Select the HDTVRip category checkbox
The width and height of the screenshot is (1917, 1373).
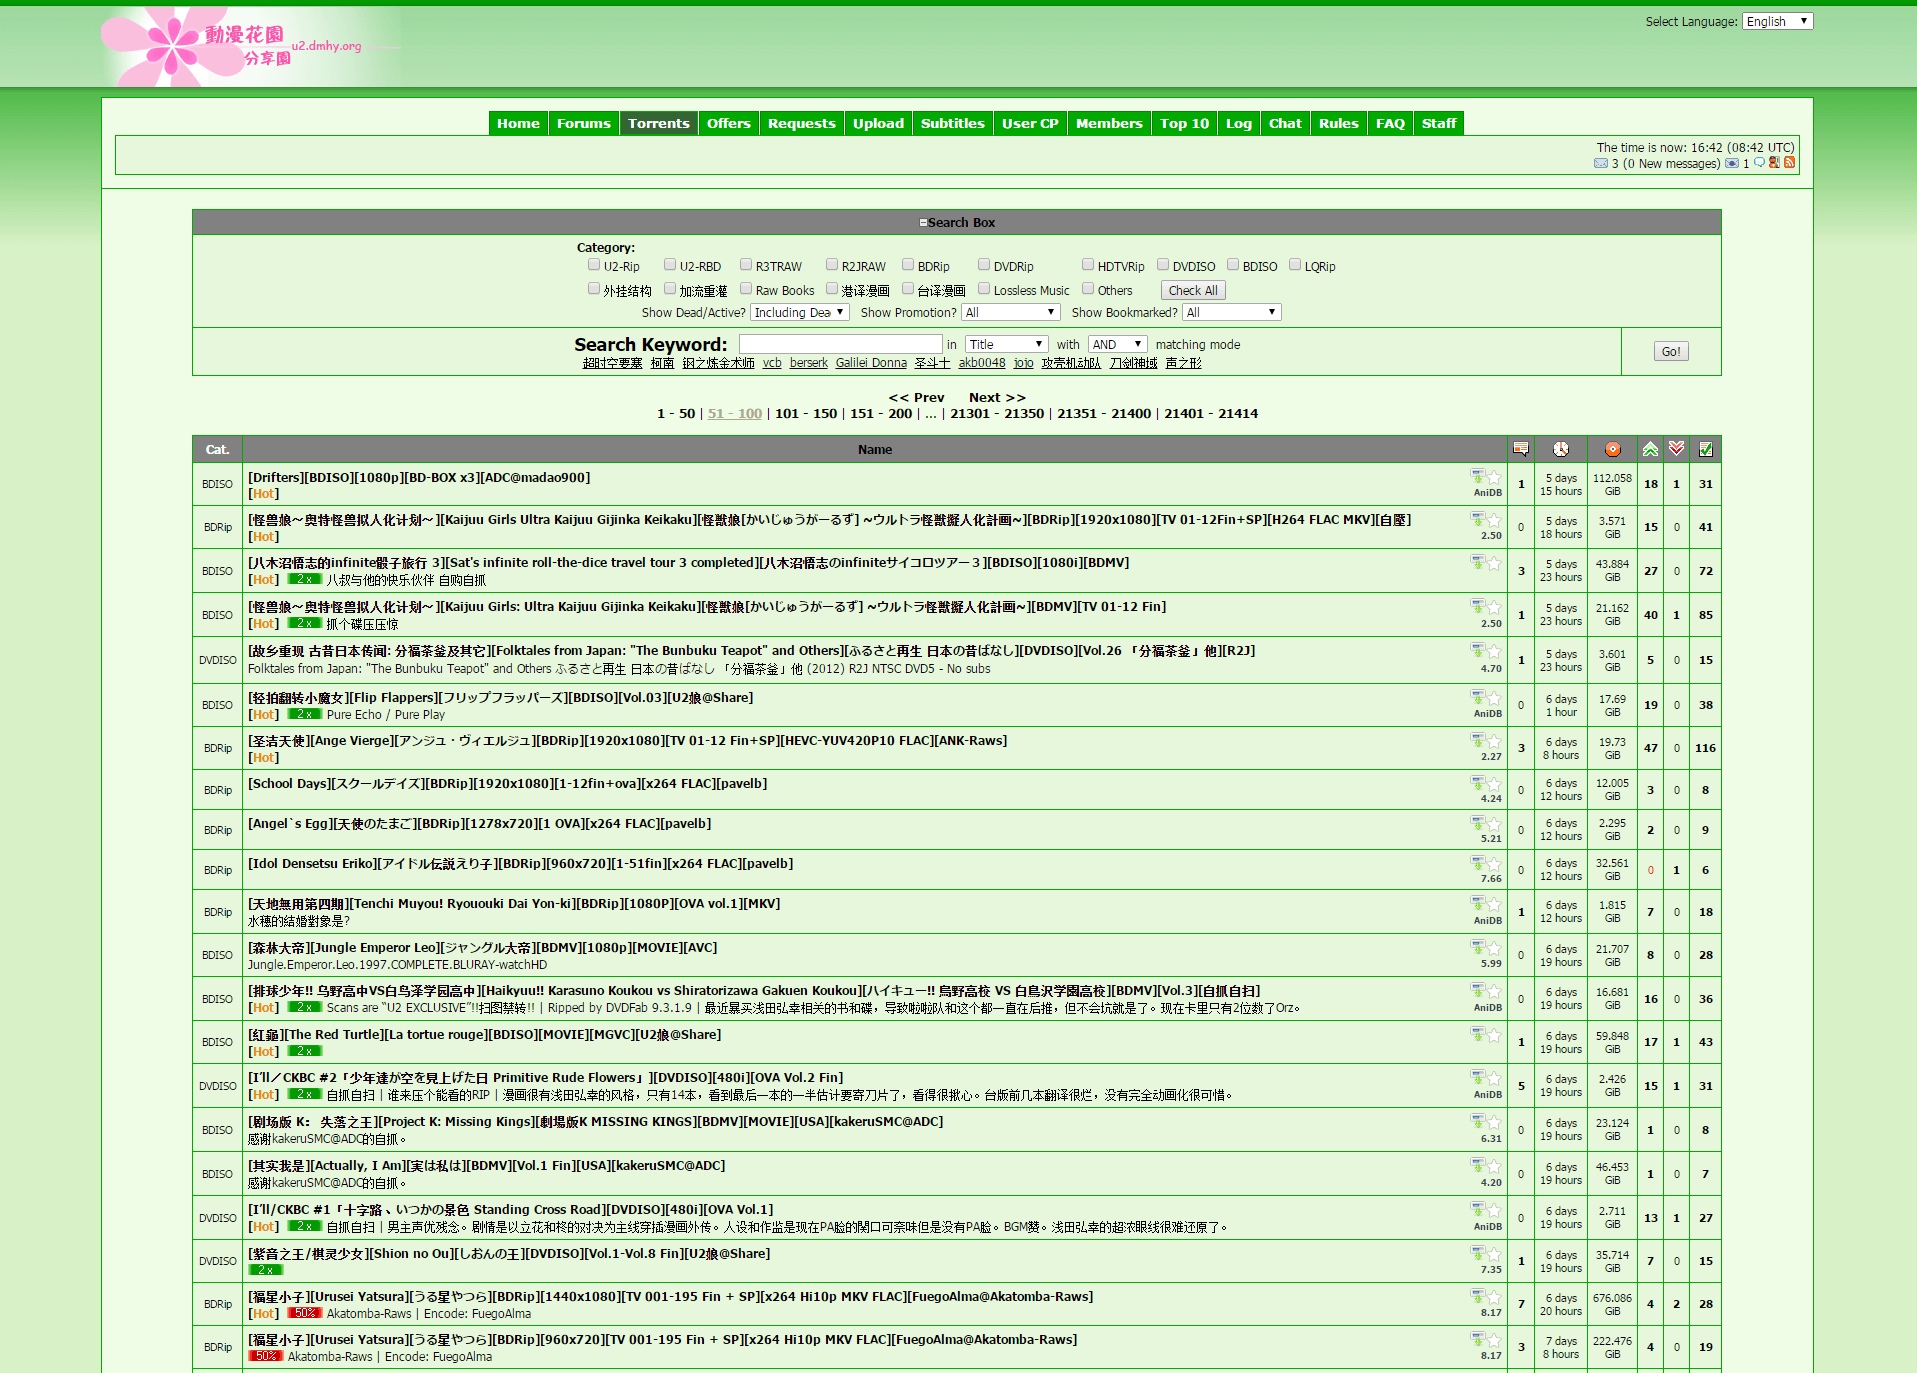tap(1088, 265)
